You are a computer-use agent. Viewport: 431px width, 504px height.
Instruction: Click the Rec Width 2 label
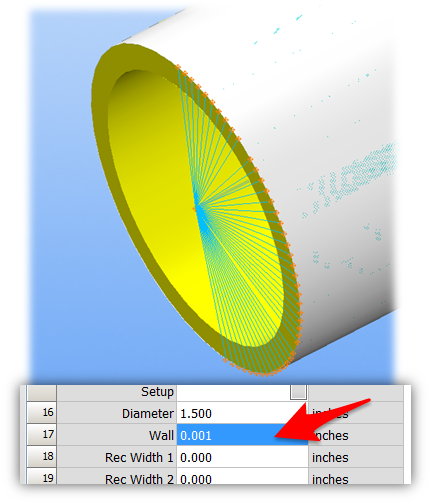click(139, 479)
